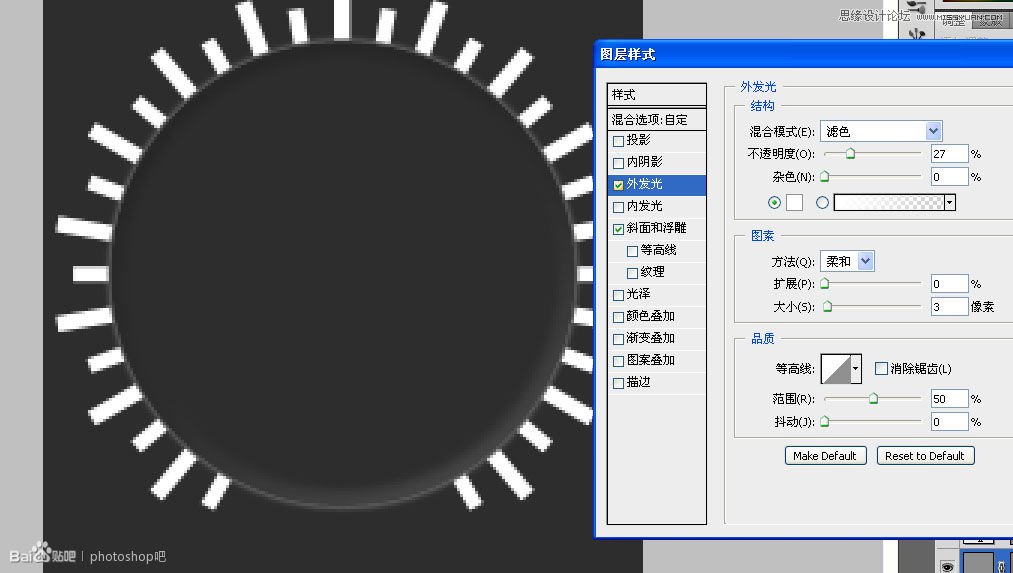This screenshot has height=573, width=1013.
Task: Adjust the 不透明度 opacity slider handle
Action: click(x=850, y=154)
